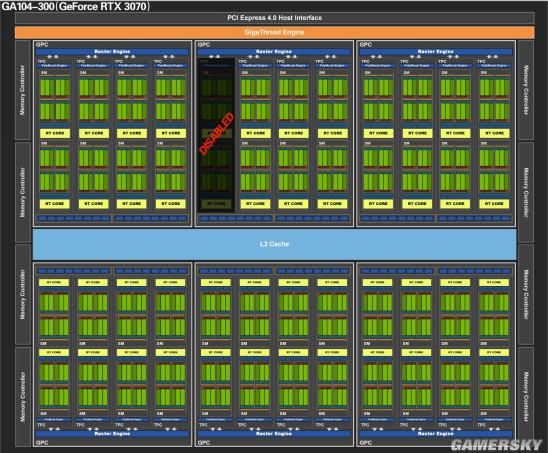
Task: Click the GA104-300 GeForce RTX 3070 title
Action: click(76, 6)
